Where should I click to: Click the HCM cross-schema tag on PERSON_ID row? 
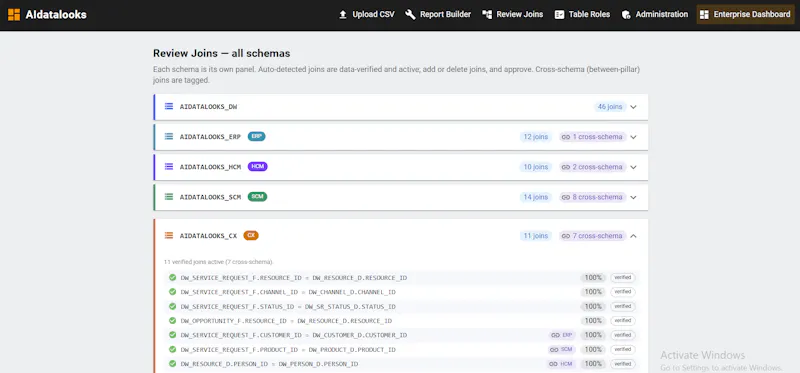561,364
